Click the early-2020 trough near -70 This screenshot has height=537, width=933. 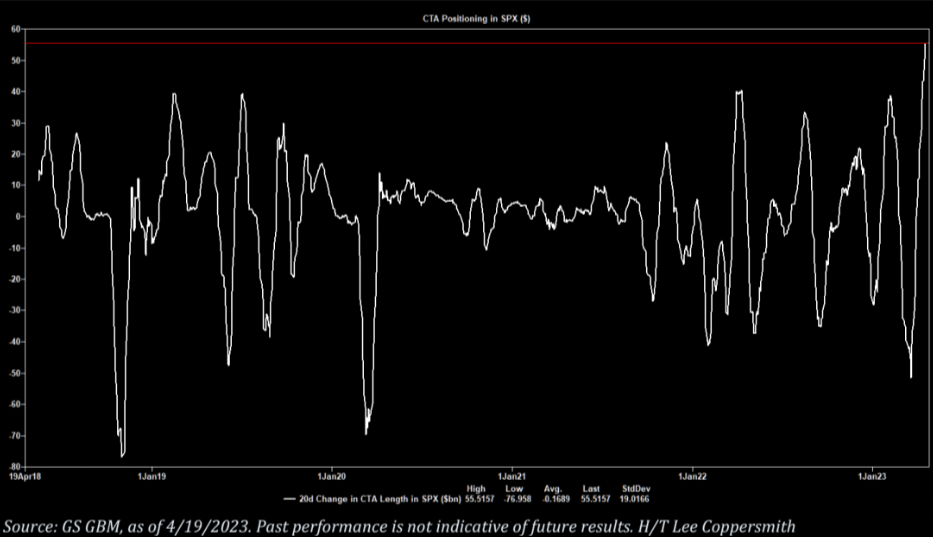[366, 433]
